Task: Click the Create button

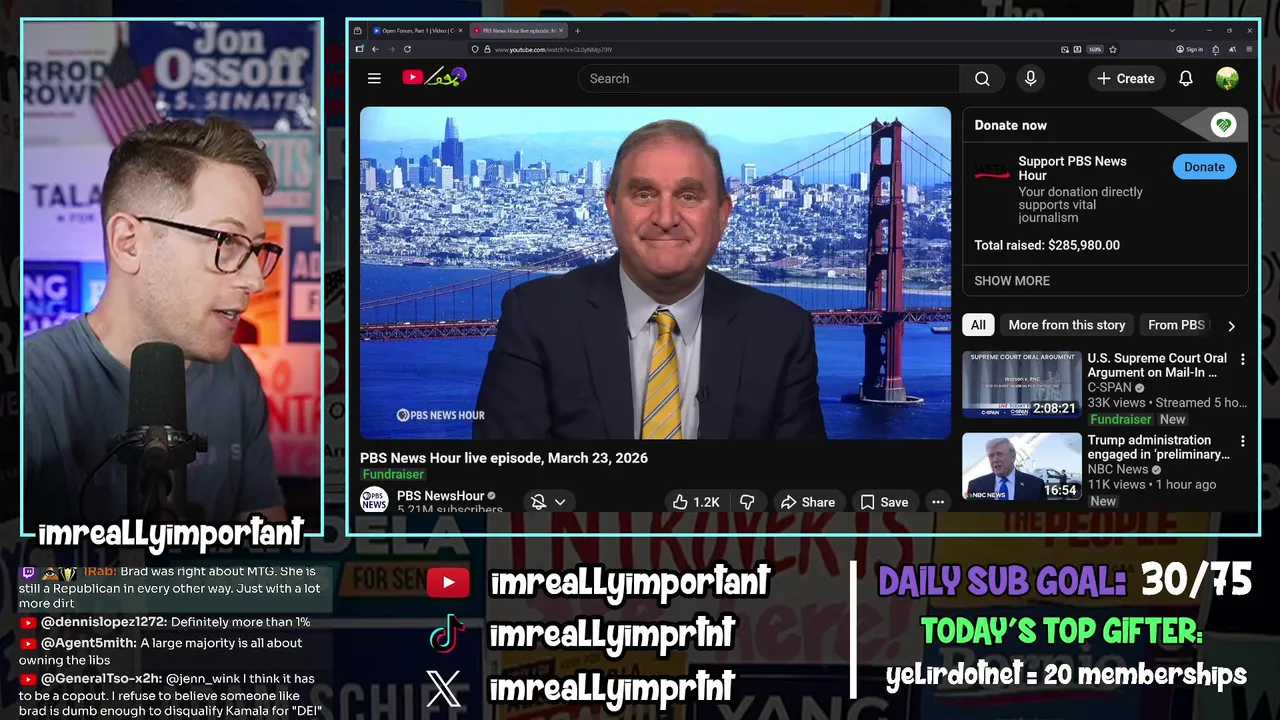Action: [1126, 78]
